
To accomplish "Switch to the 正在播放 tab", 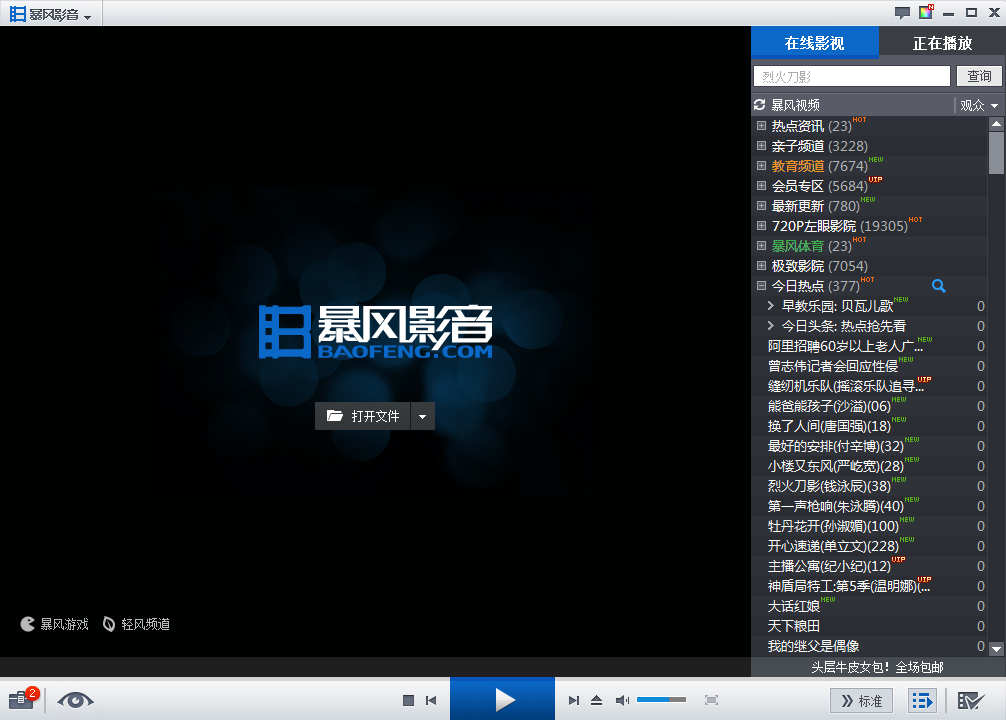I will point(942,44).
